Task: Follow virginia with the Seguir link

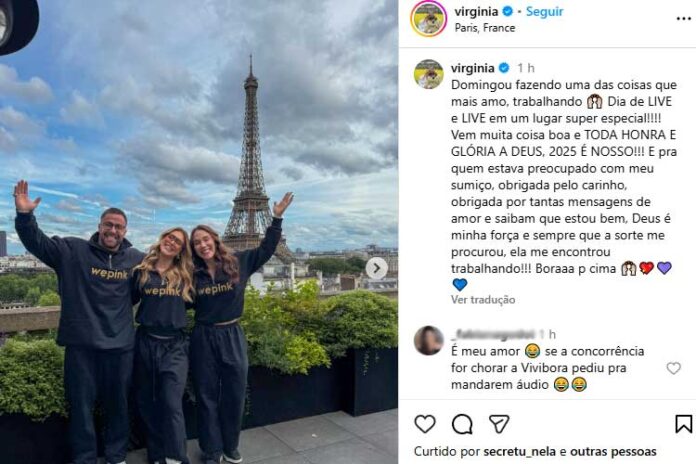Action: click(545, 11)
